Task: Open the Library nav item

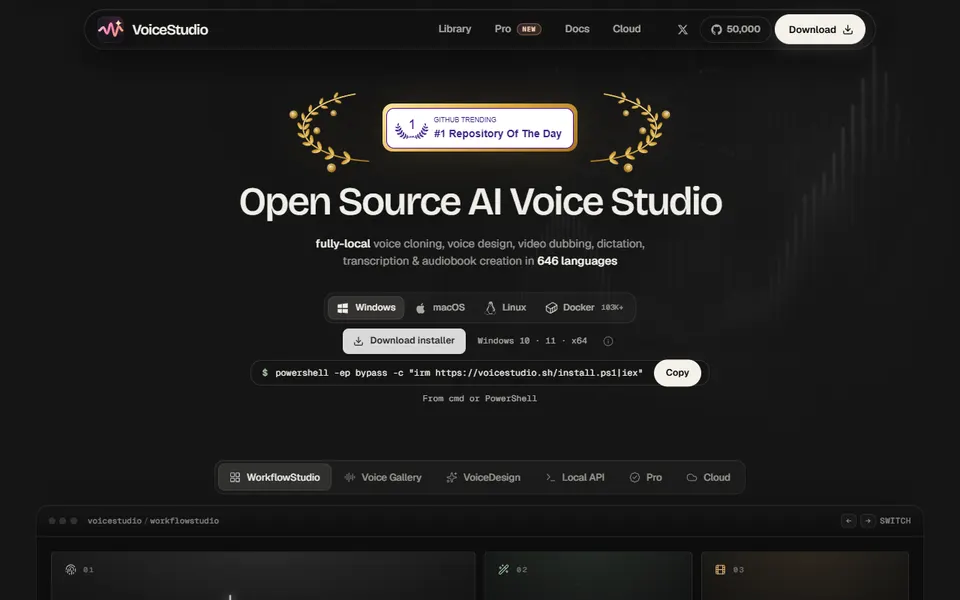Action: coord(454,29)
